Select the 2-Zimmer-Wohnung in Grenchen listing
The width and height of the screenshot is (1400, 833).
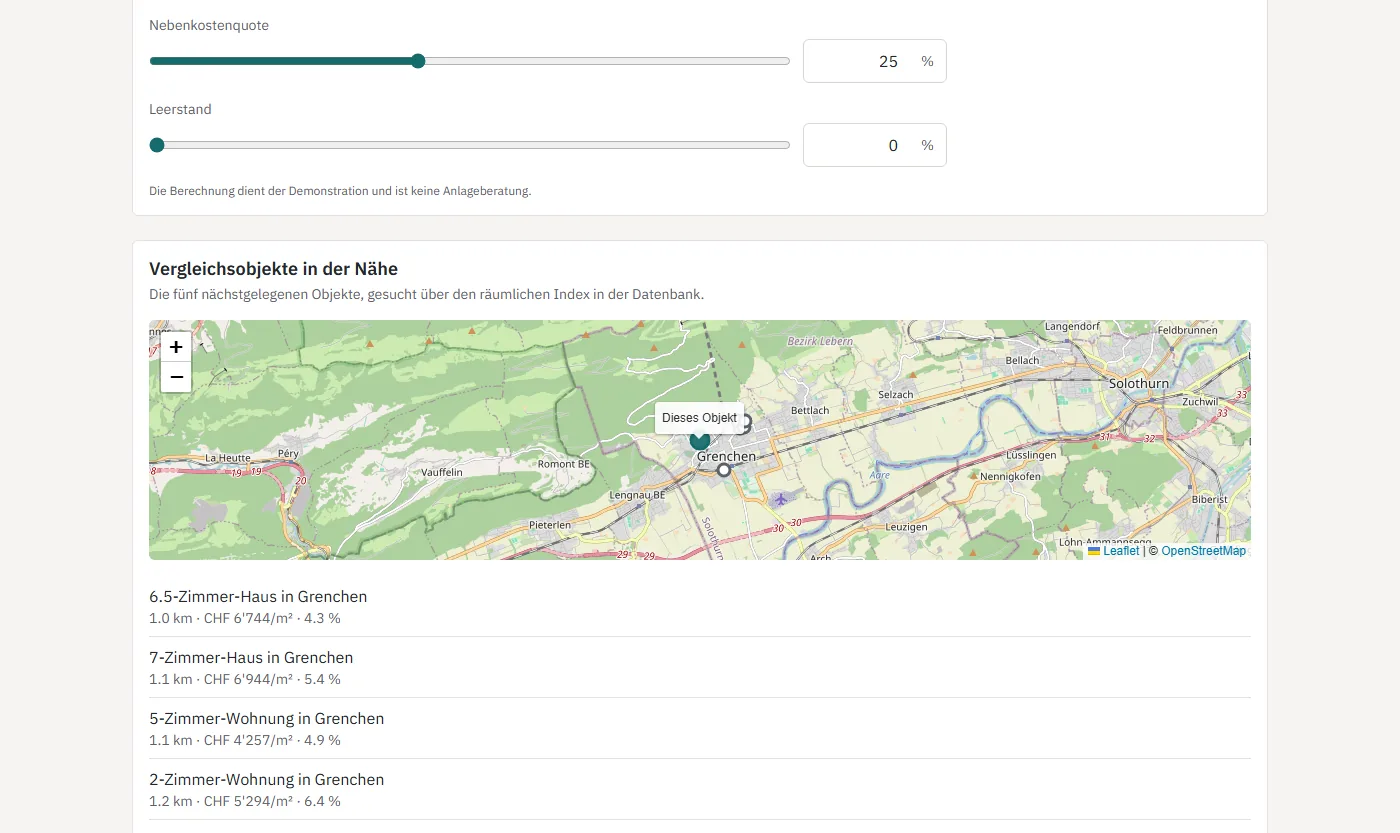click(x=700, y=789)
